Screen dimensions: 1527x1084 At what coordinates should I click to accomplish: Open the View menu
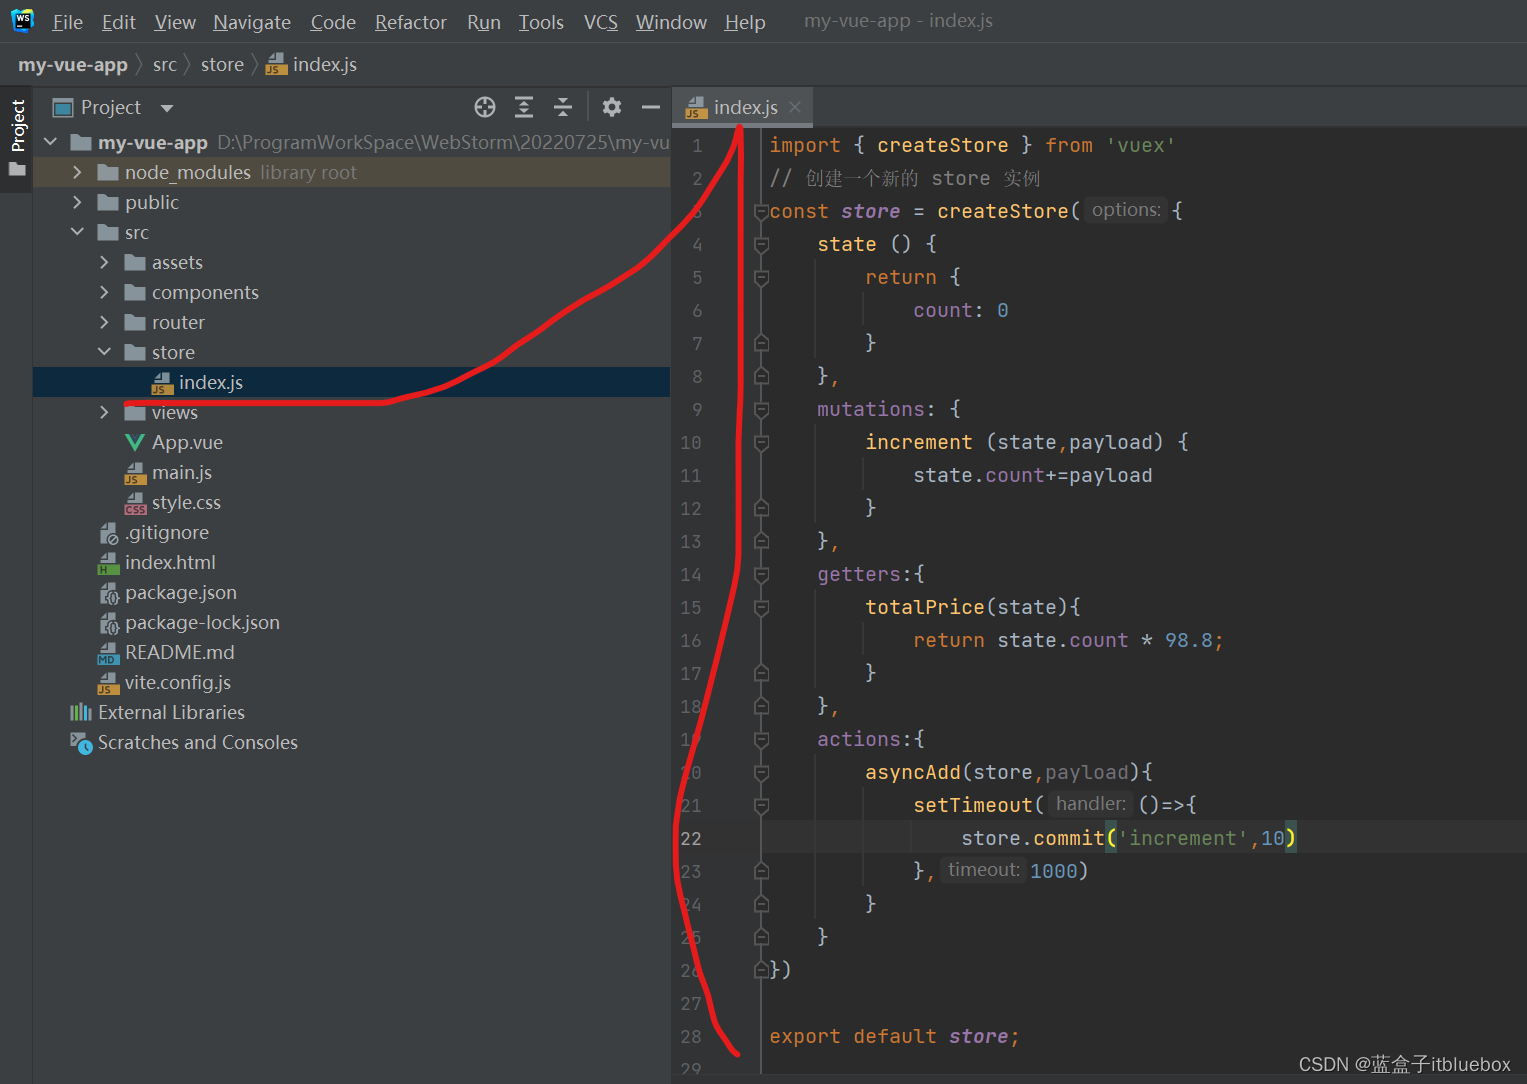click(x=175, y=22)
